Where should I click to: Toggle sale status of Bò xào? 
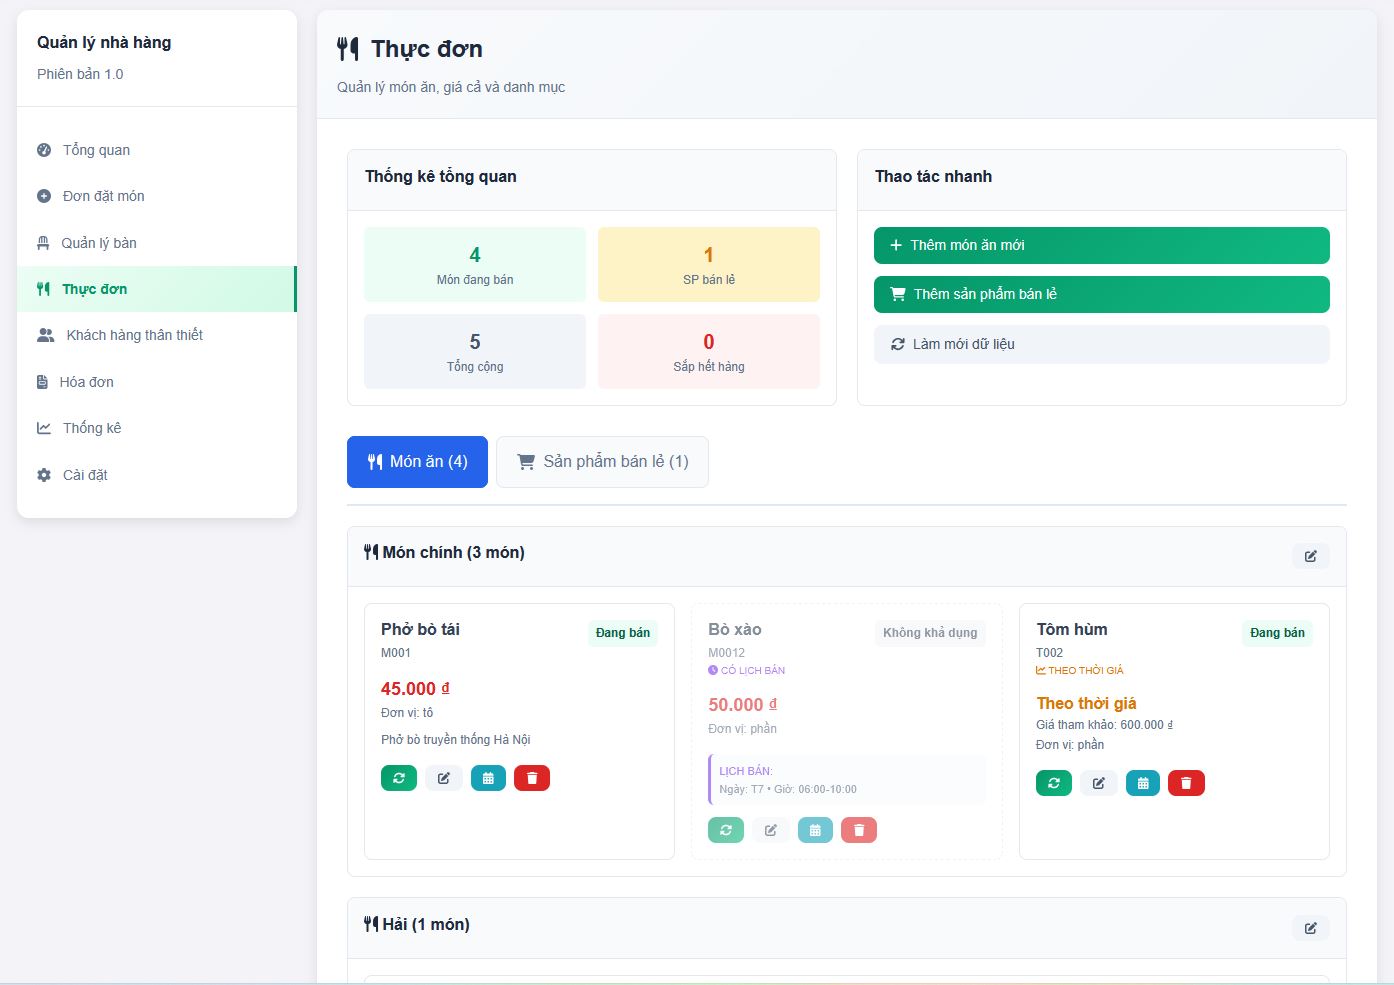(x=726, y=830)
